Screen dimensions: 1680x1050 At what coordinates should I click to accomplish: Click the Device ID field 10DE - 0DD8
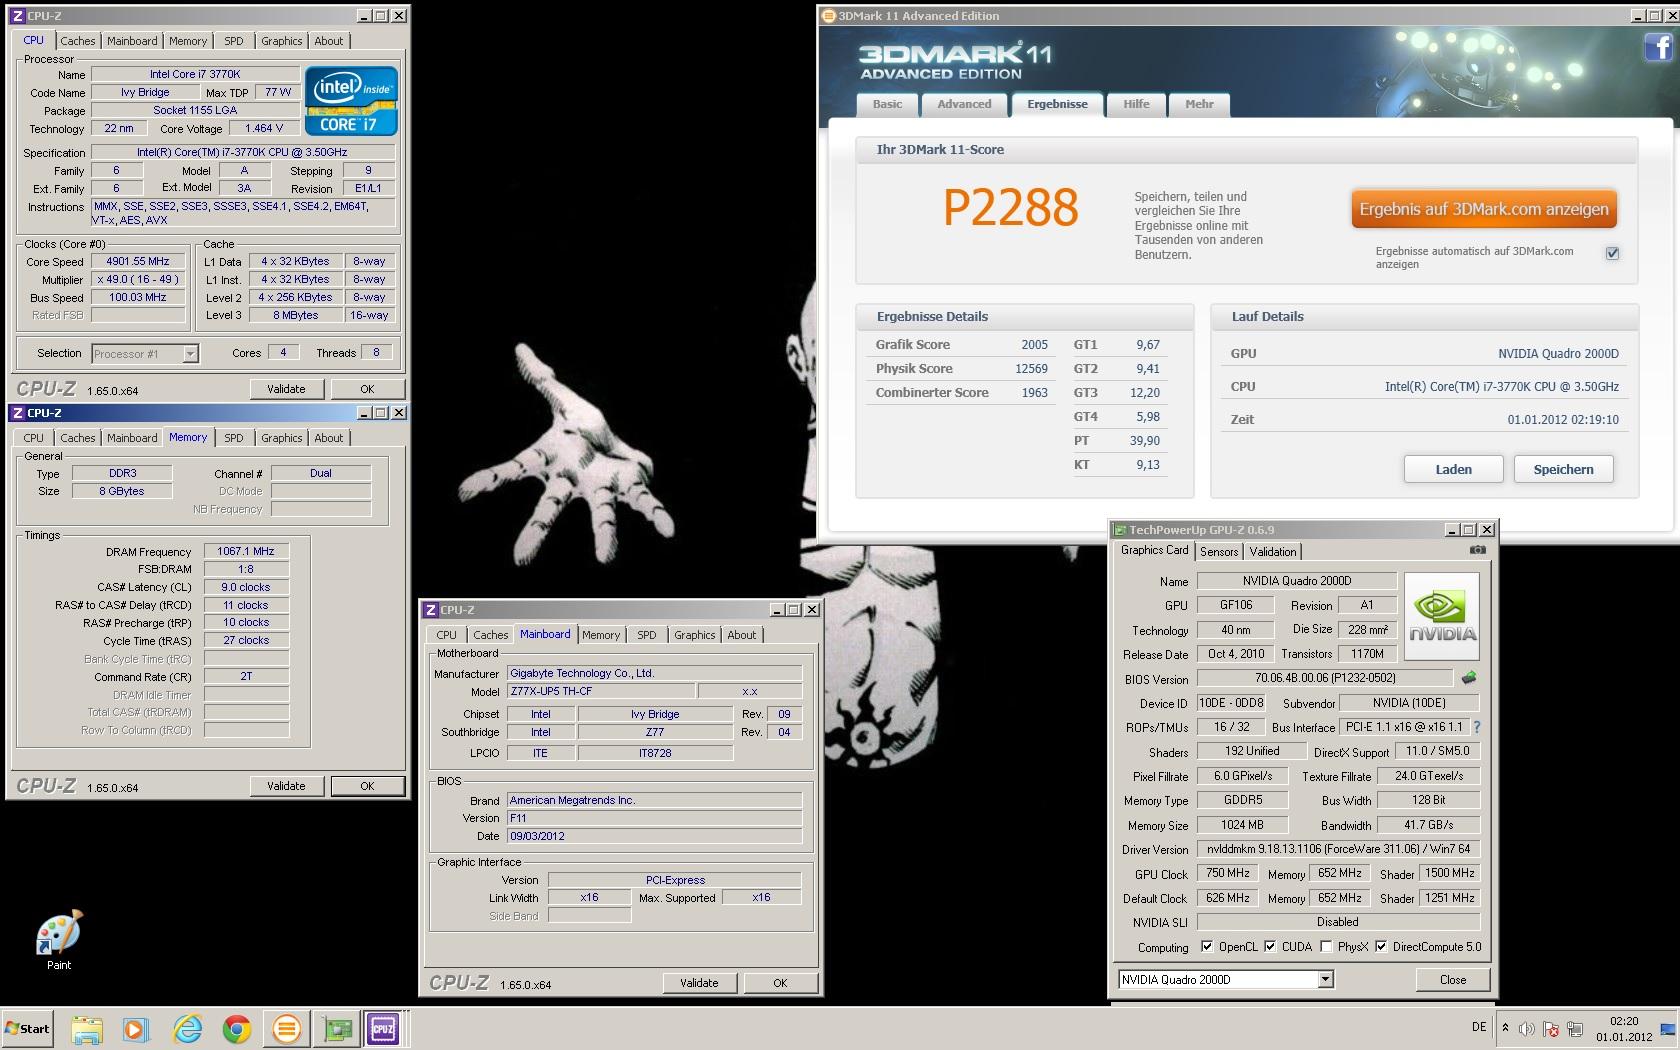pyautogui.click(x=1231, y=703)
